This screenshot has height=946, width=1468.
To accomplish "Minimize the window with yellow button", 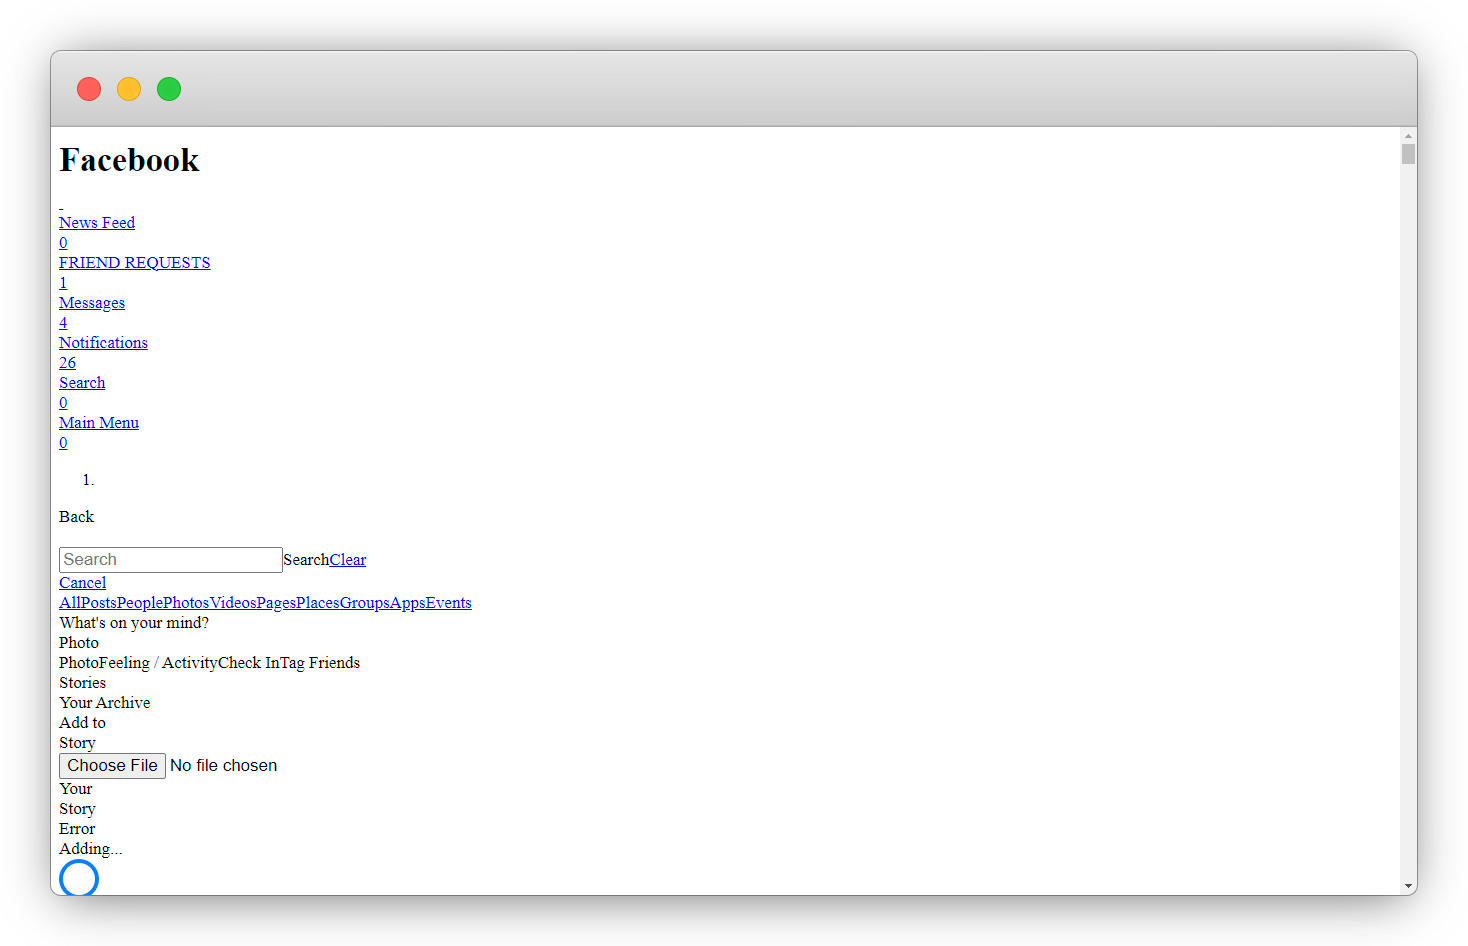I will click(129, 89).
